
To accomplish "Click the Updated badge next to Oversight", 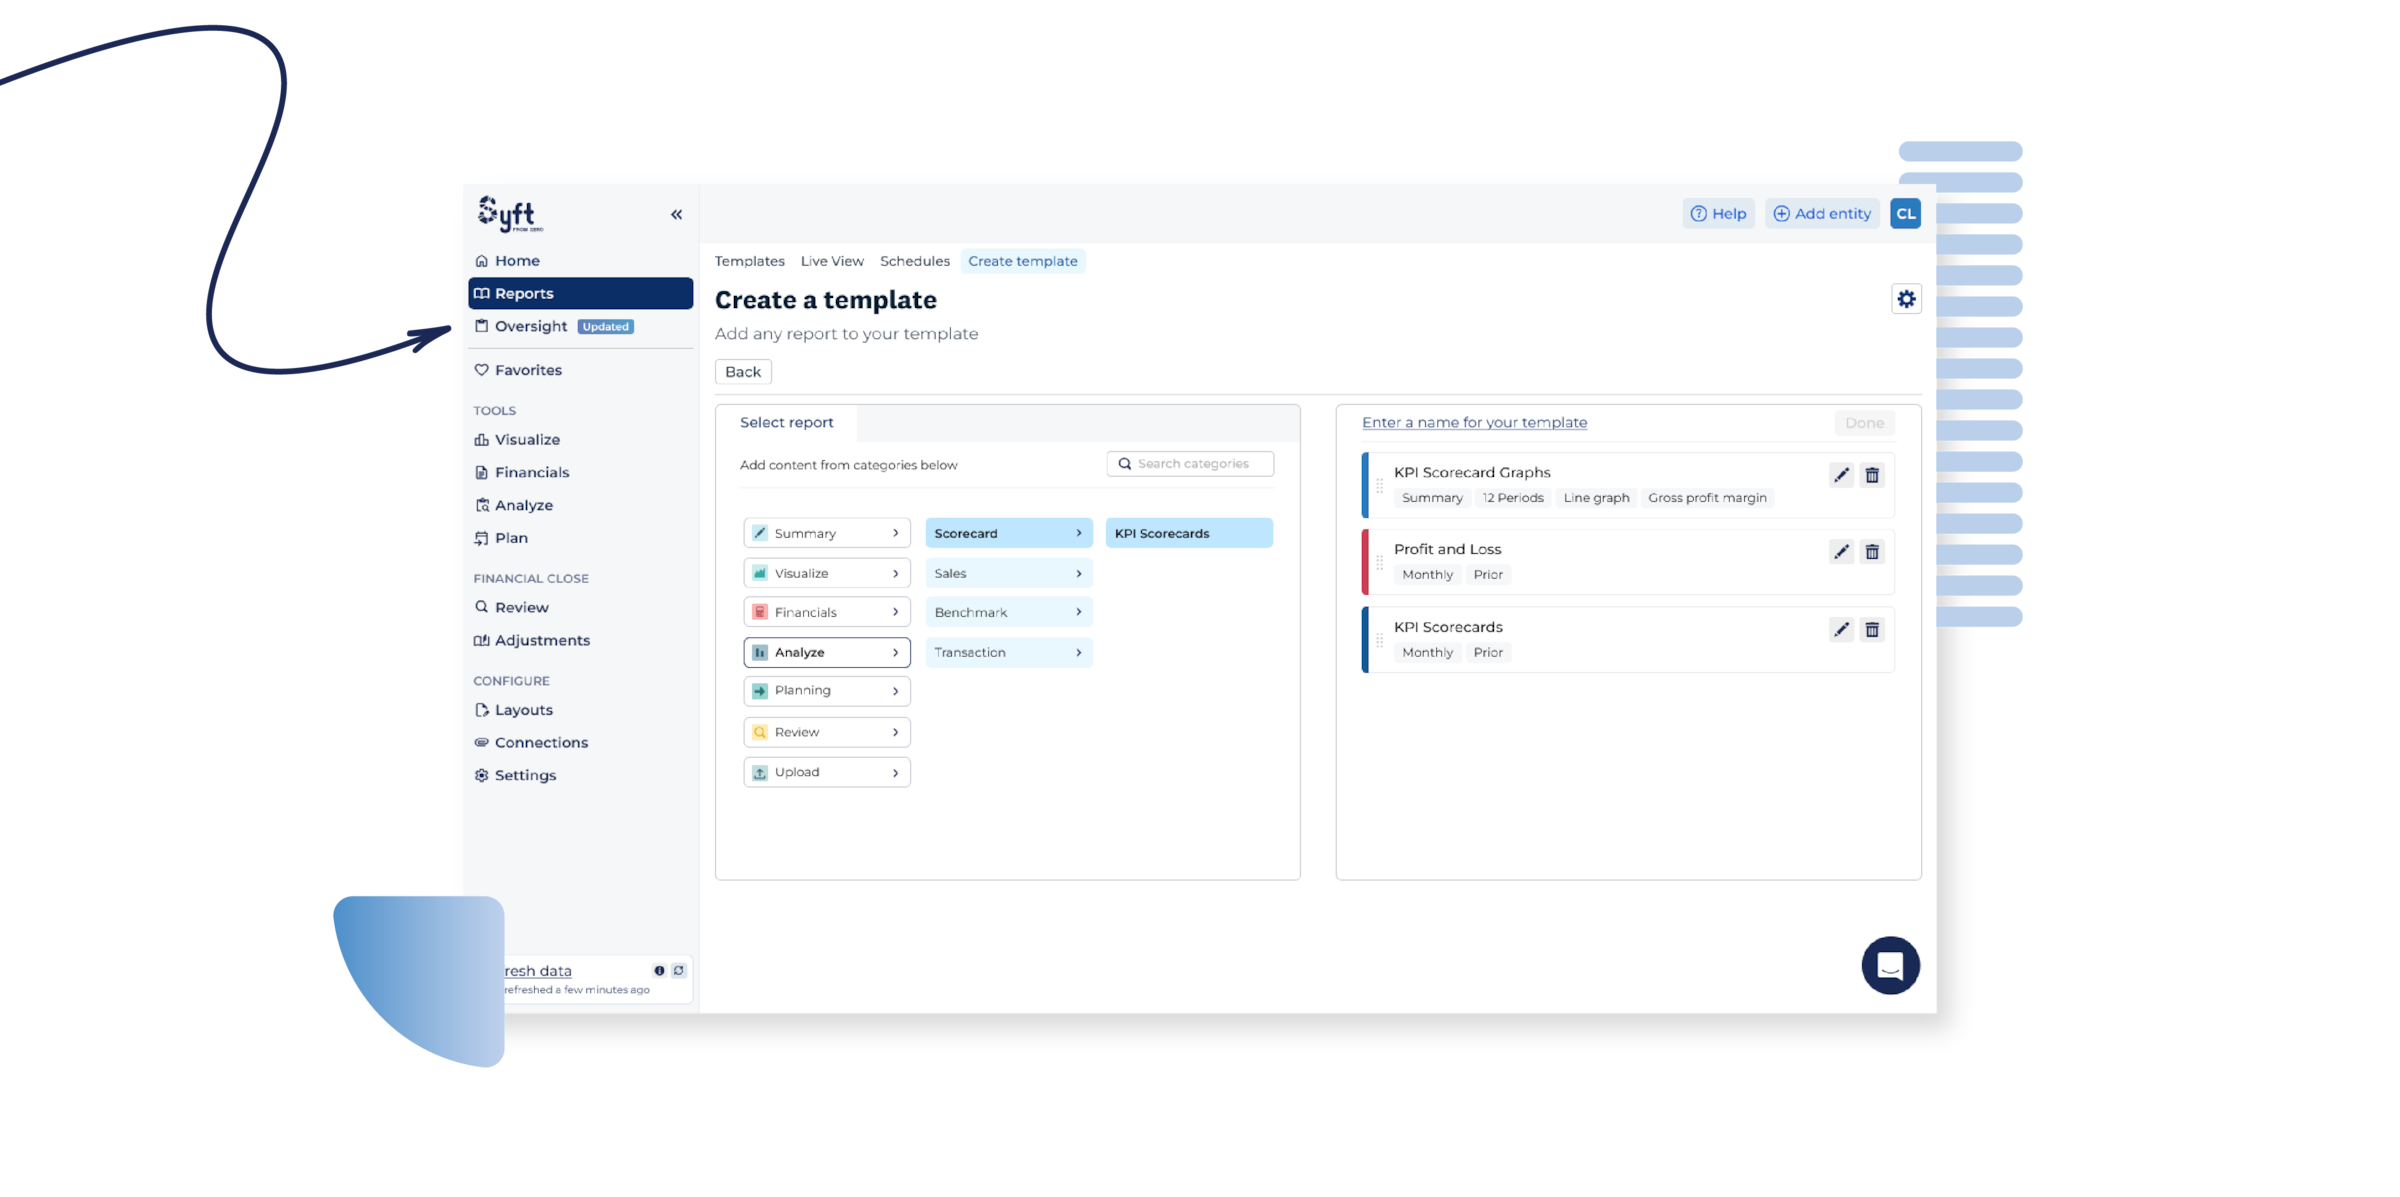I will point(606,327).
